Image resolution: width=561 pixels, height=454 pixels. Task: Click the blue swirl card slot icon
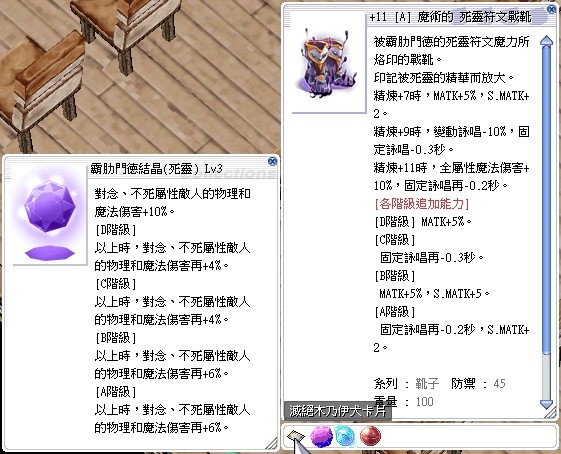(x=345, y=436)
